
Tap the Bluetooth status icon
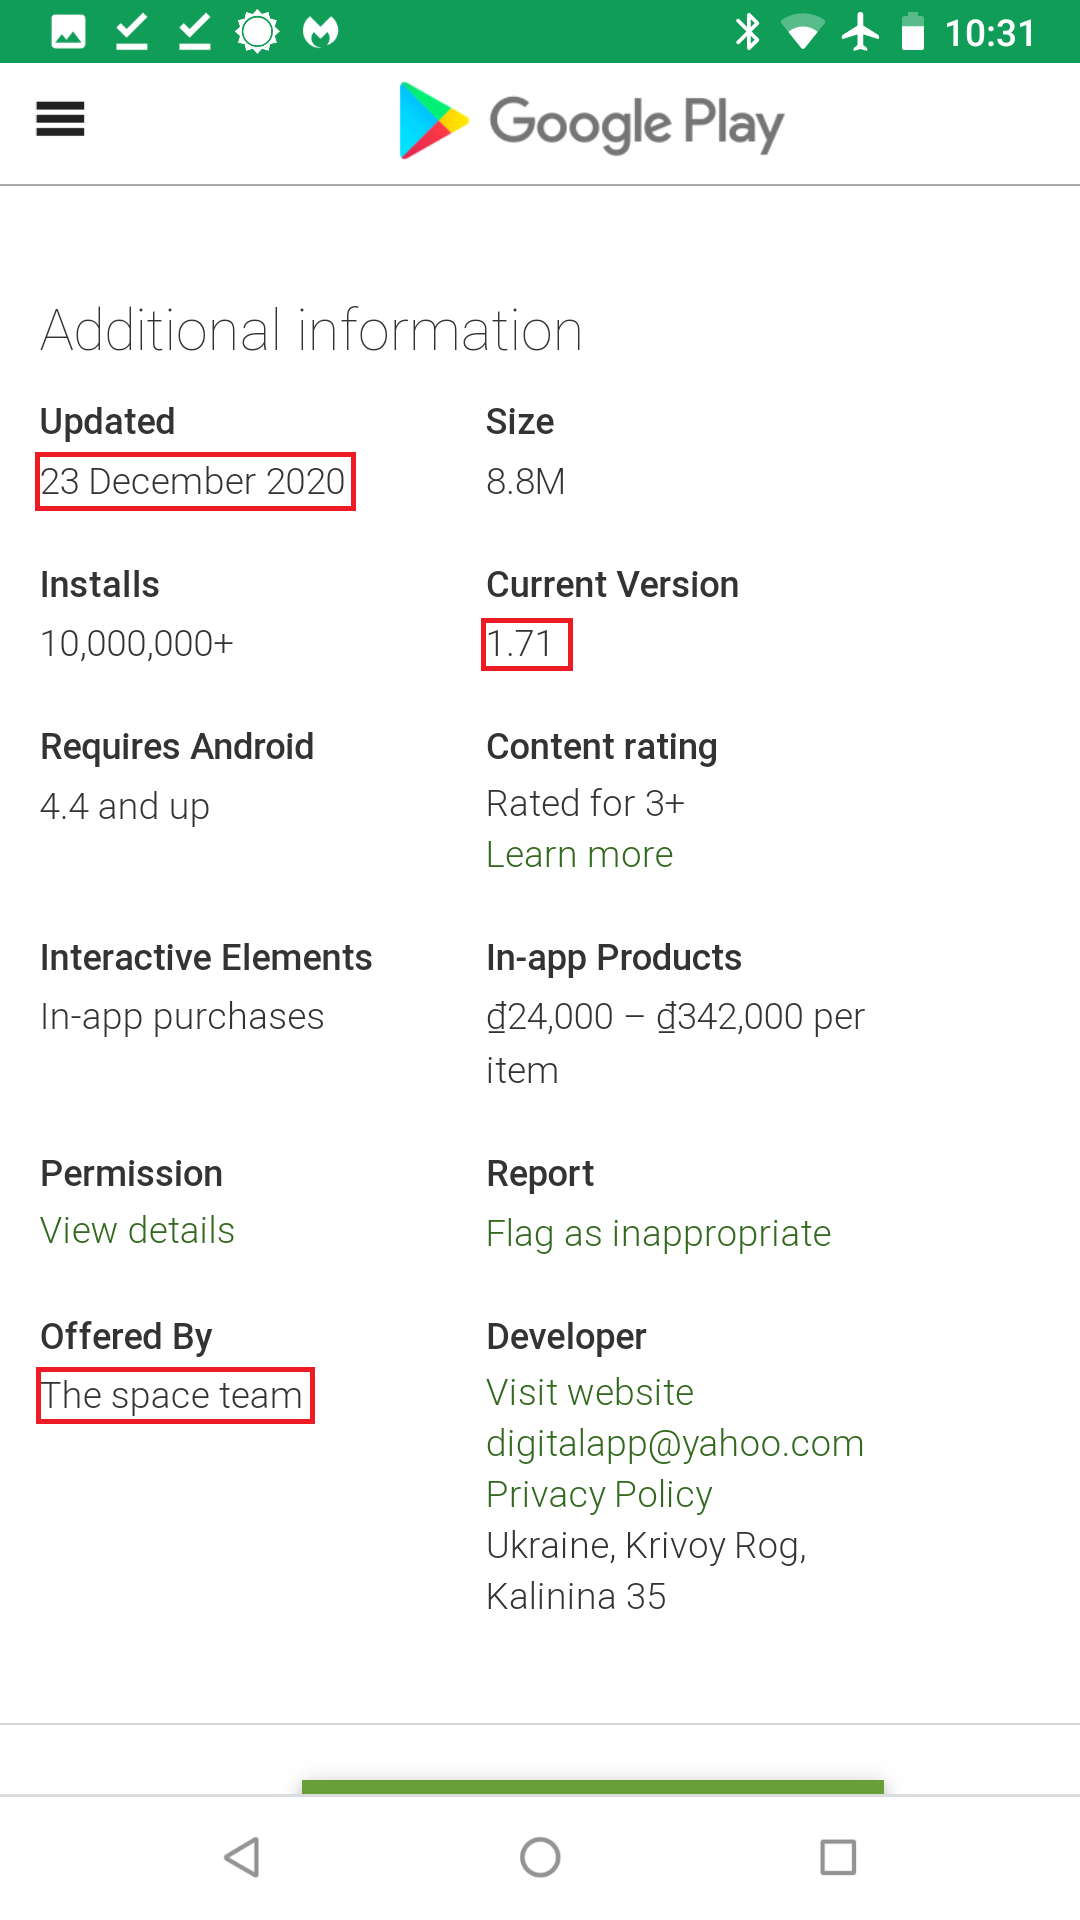(747, 32)
